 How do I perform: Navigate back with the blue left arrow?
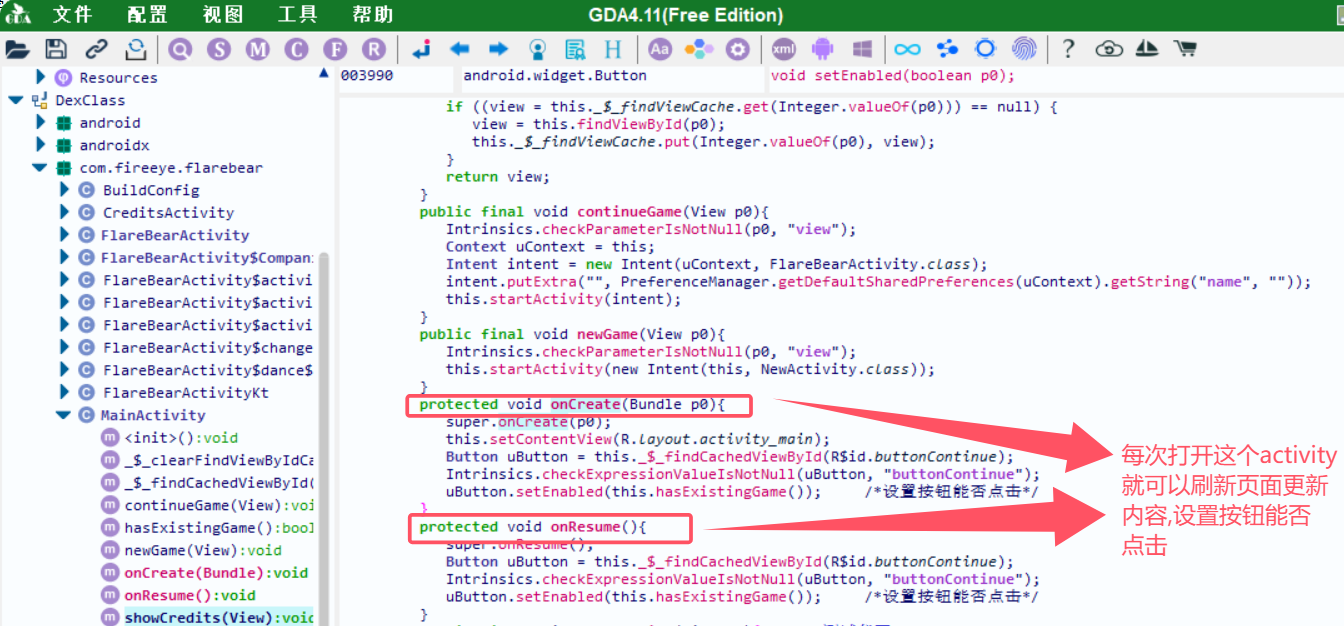point(460,48)
